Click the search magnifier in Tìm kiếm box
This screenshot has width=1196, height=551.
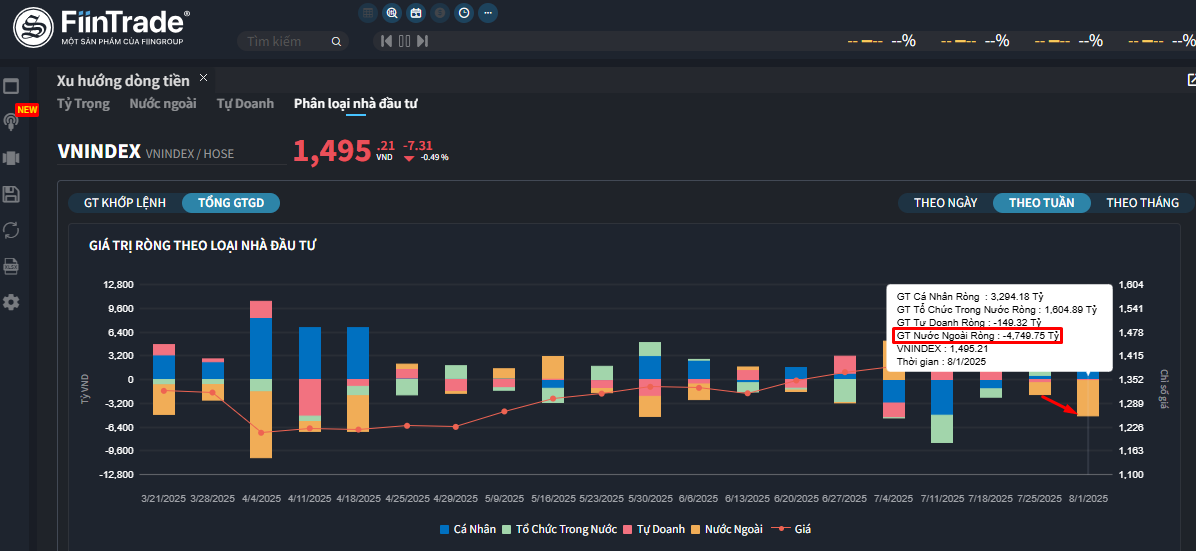click(x=336, y=41)
